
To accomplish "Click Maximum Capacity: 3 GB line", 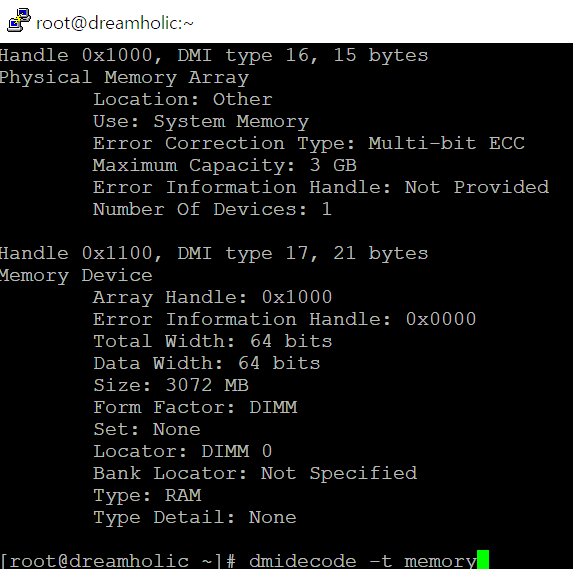I will click(x=225, y=166).
